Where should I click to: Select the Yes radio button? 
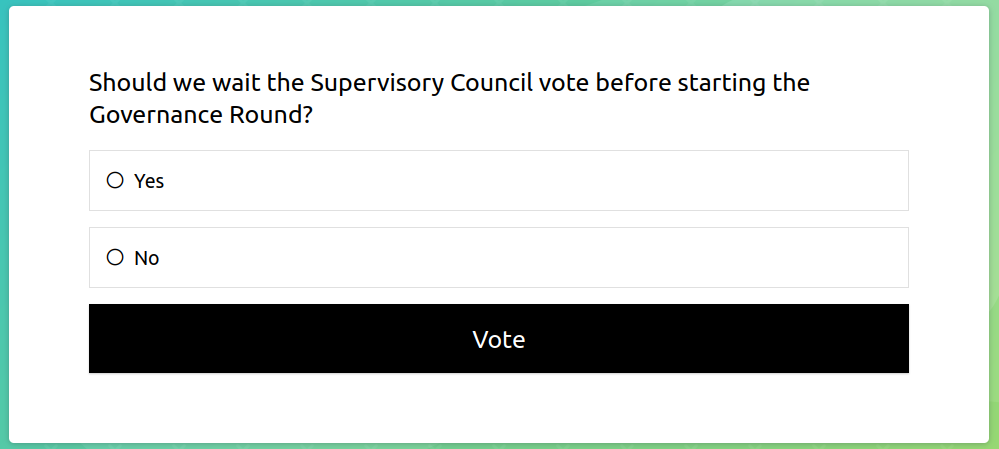(115, 180)
